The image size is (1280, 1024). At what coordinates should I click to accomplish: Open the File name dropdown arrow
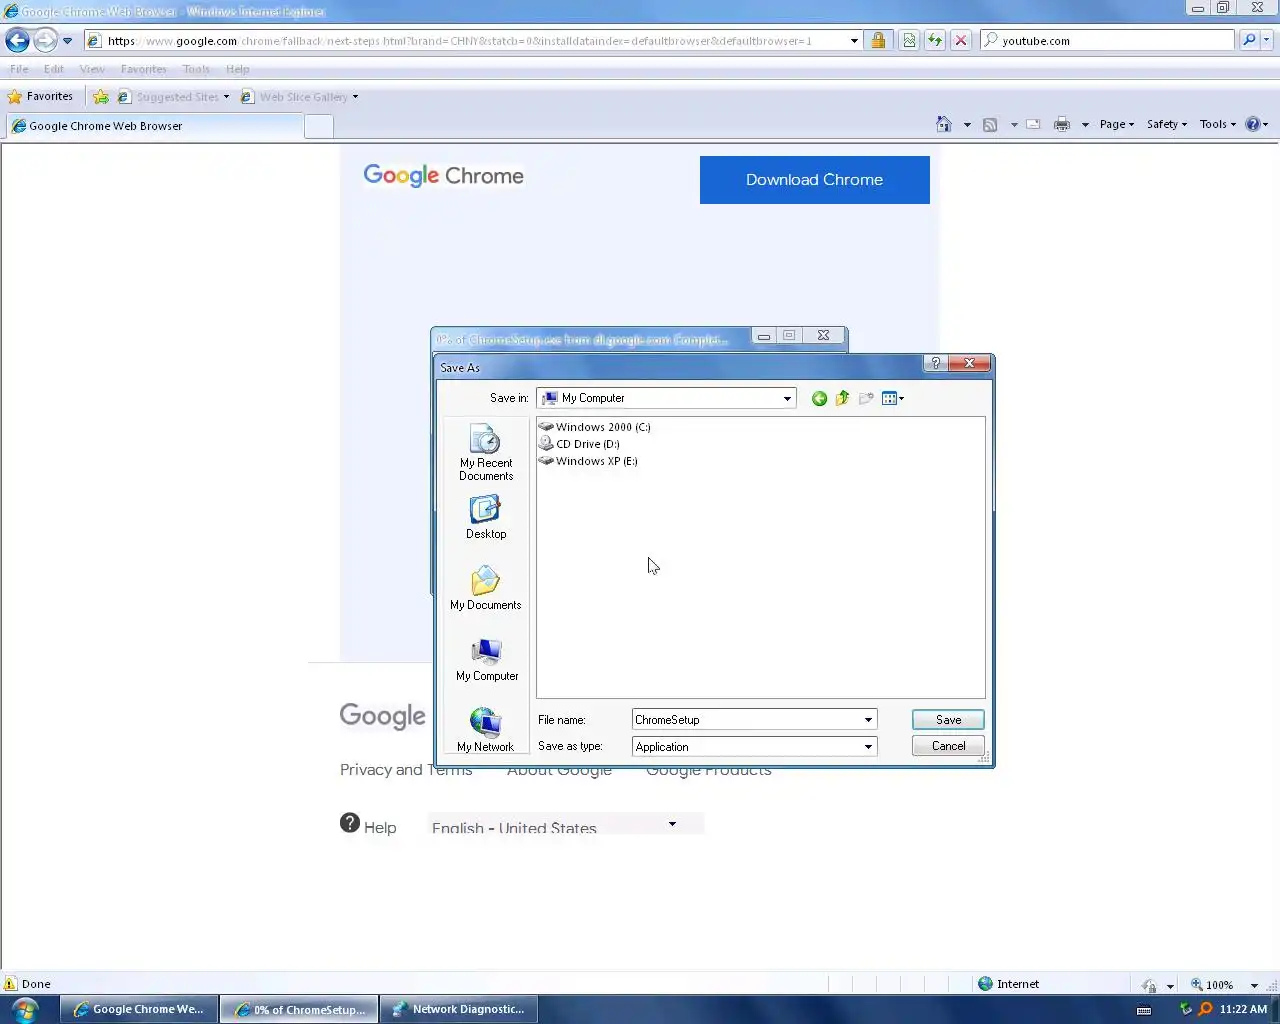tap(868, 720)
